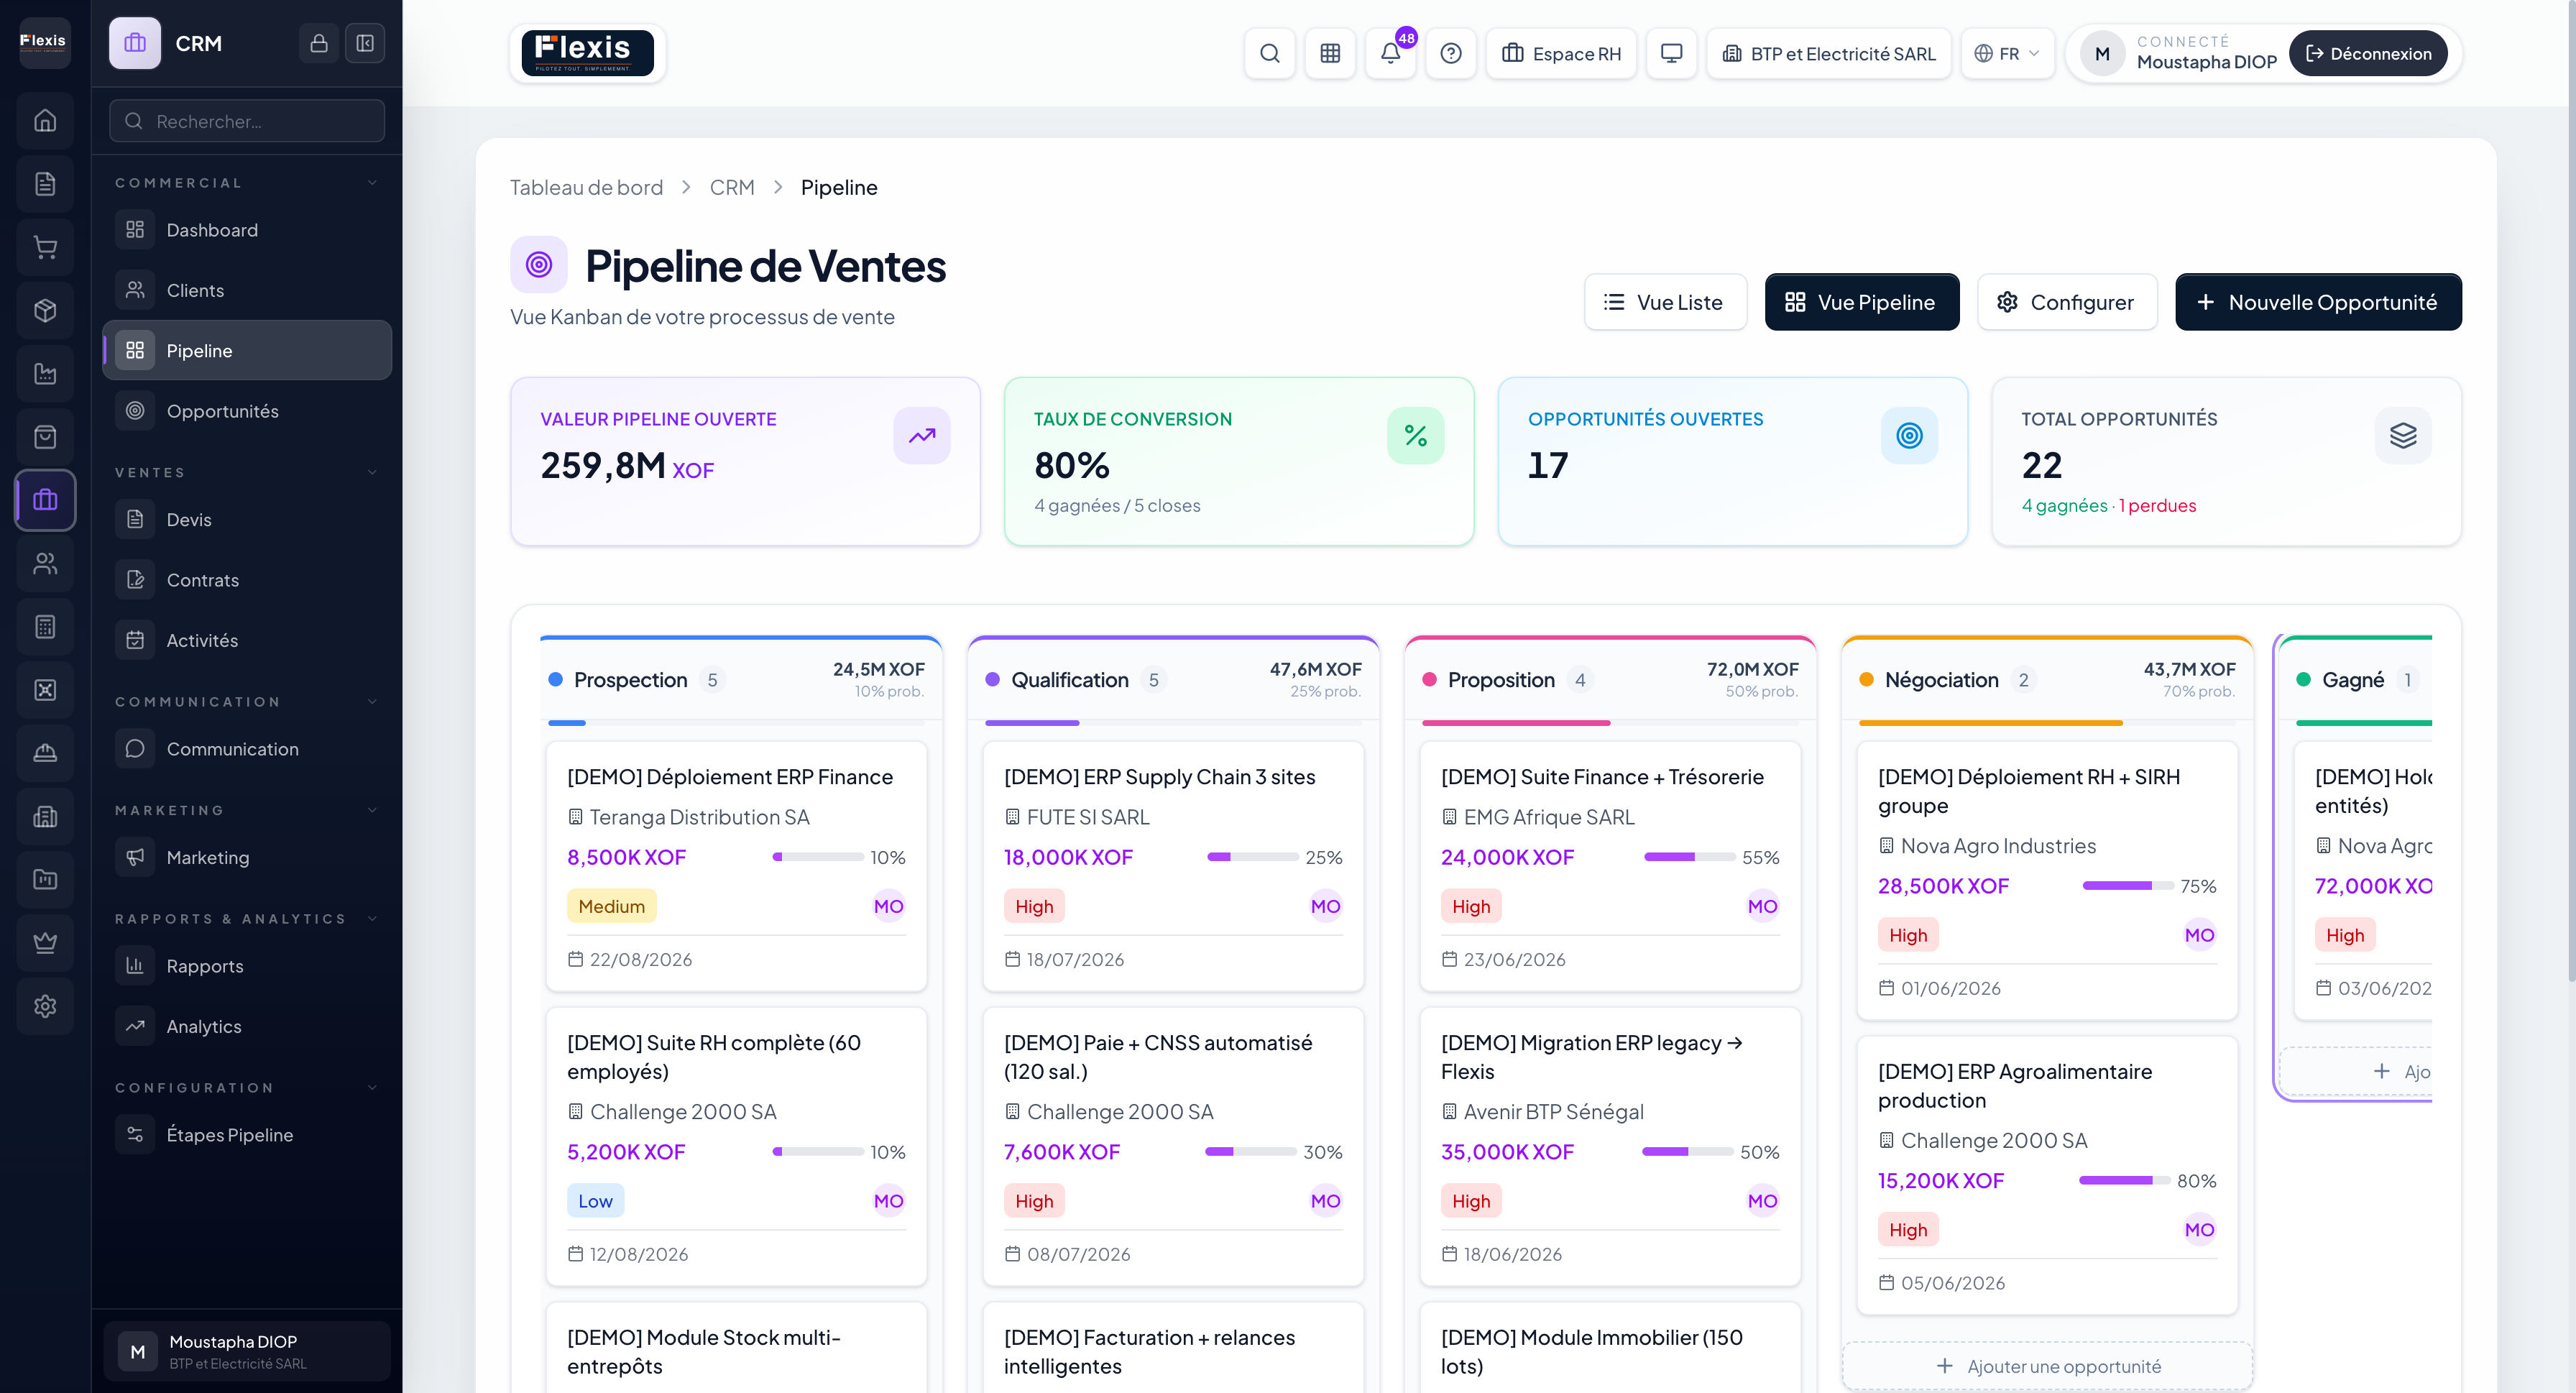Open the search icon in the top bar
2576x1393 pixels.
click(1270, 53)
